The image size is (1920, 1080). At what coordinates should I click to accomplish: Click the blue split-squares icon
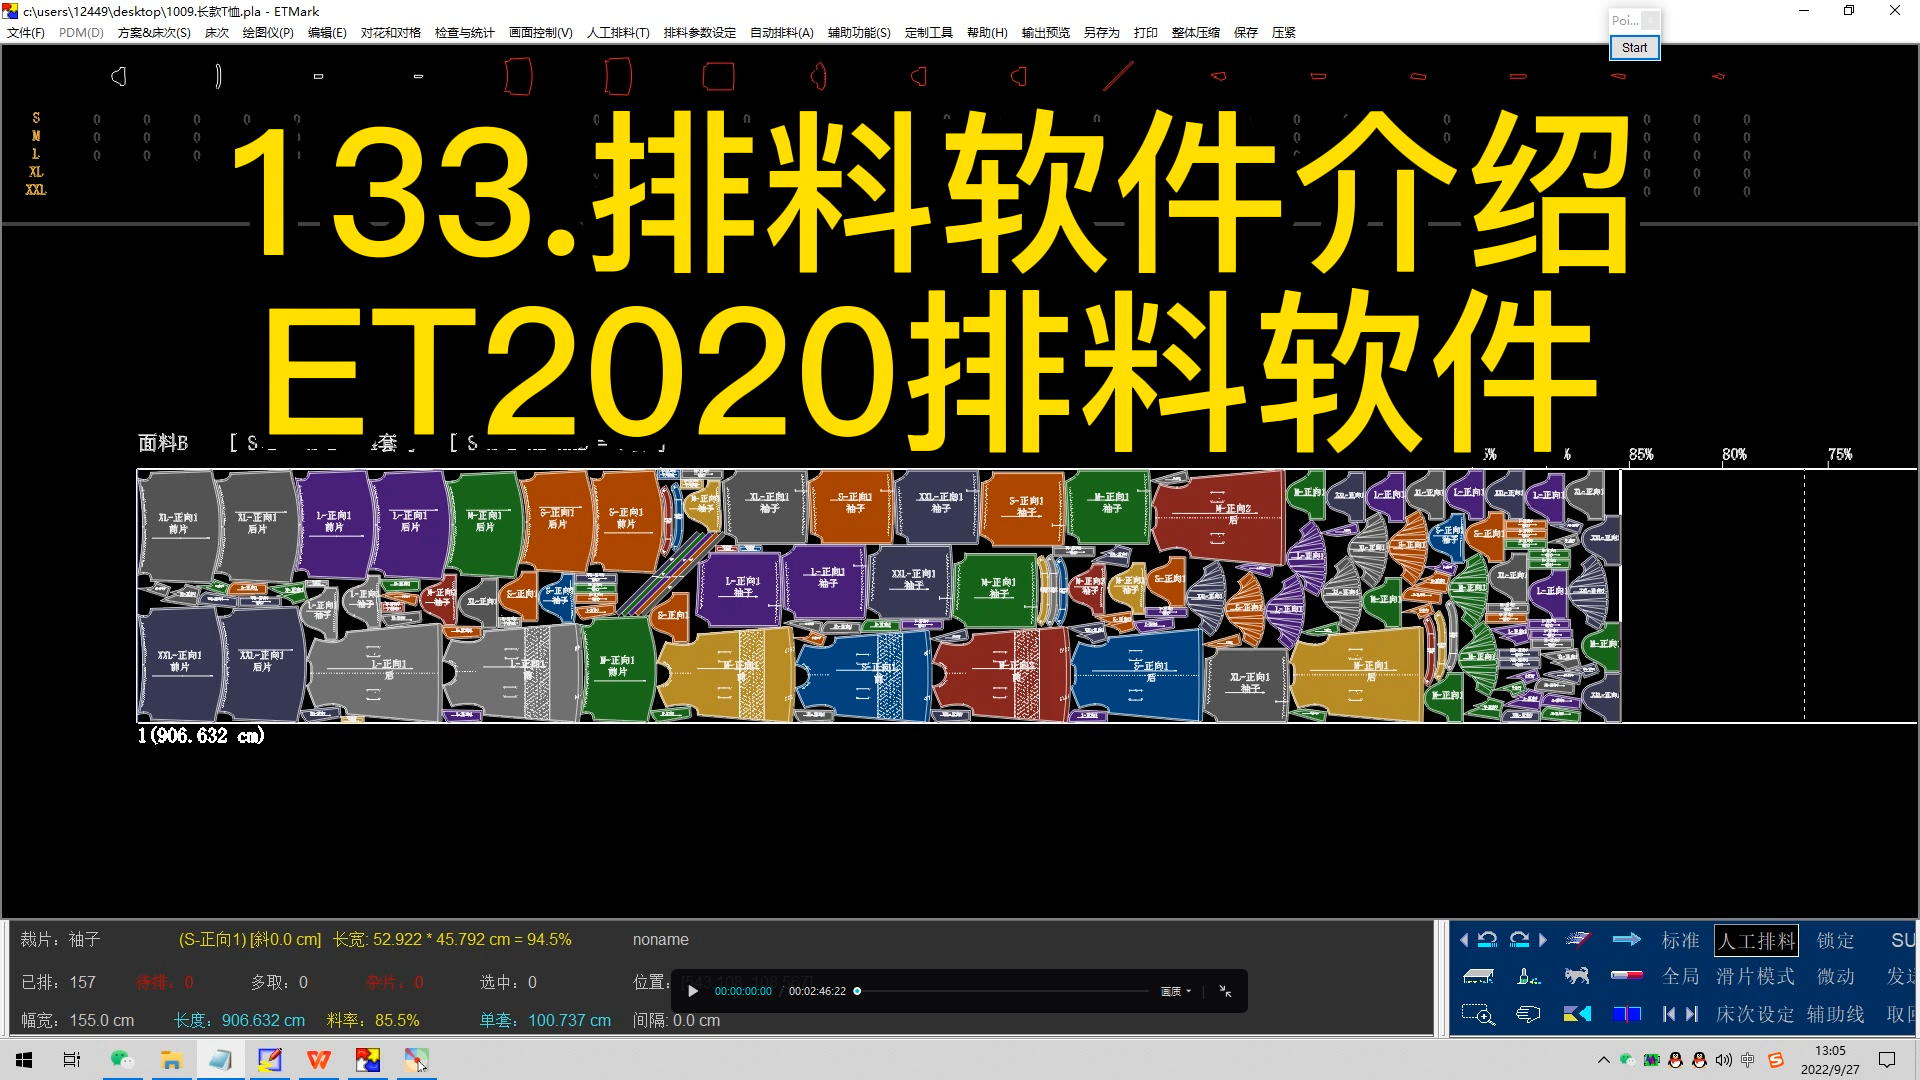coord(1627,1014)
